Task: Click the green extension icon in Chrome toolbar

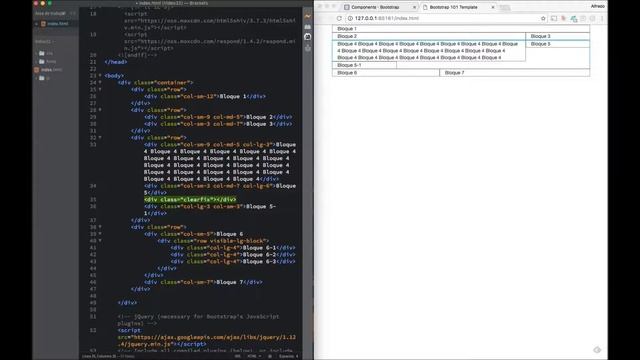Action: (573, 19)
